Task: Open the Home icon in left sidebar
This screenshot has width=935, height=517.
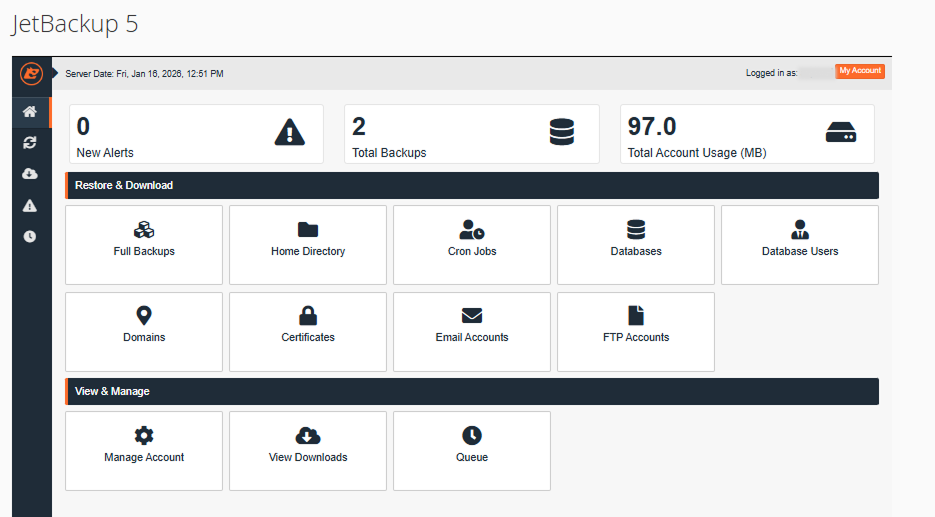Action: [30, 112]
